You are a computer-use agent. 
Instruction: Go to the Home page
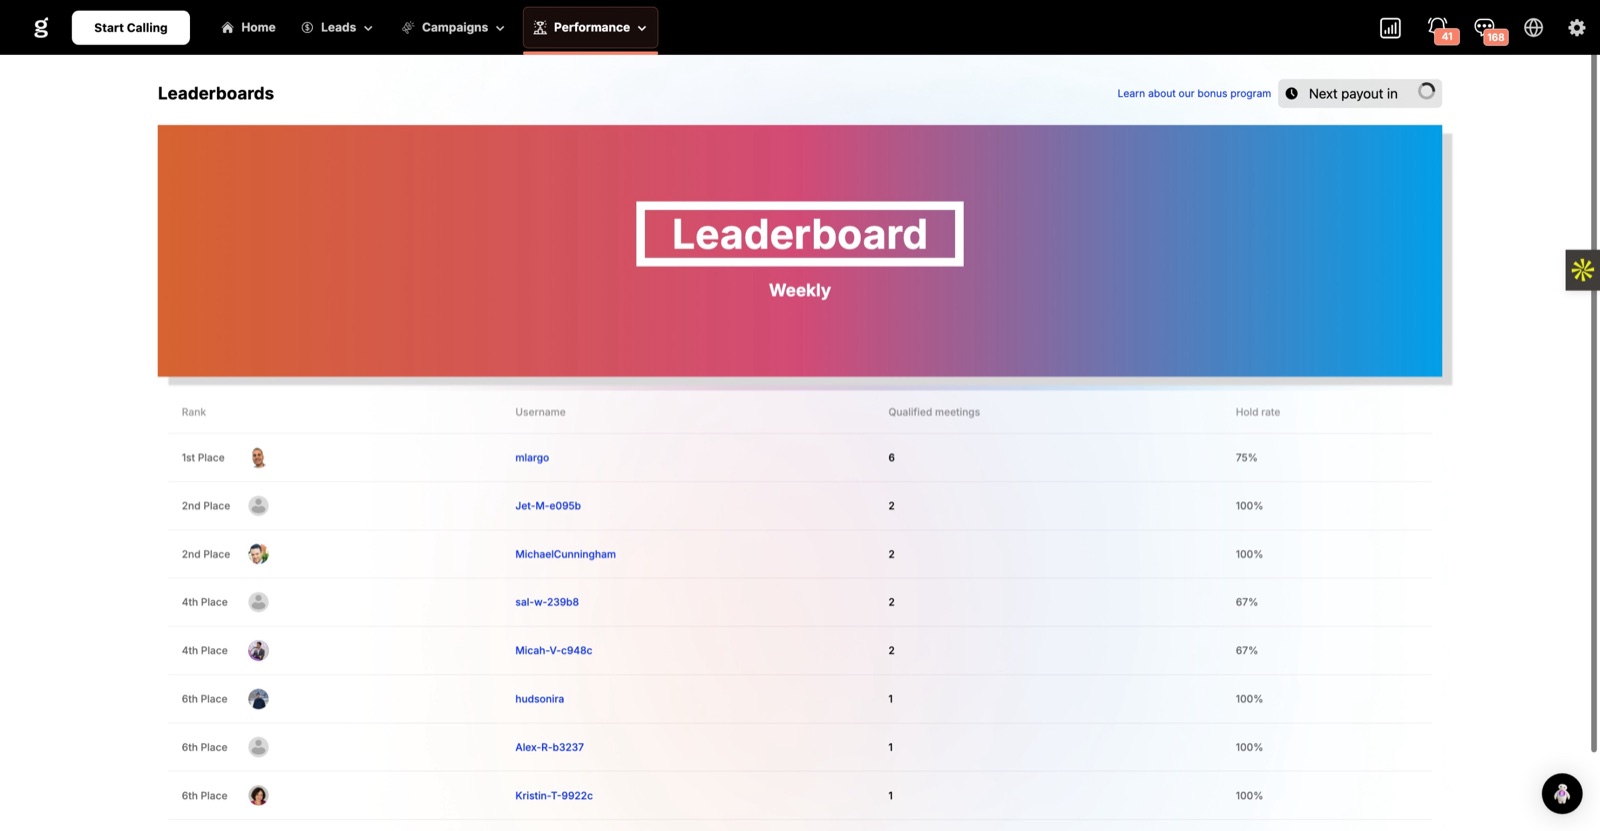coord(248,28)
